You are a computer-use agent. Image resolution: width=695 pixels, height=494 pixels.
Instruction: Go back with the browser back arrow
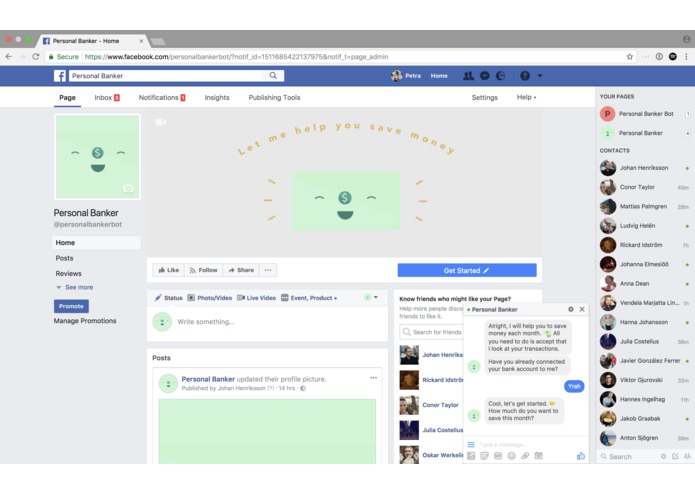click(x=9, y=57)
